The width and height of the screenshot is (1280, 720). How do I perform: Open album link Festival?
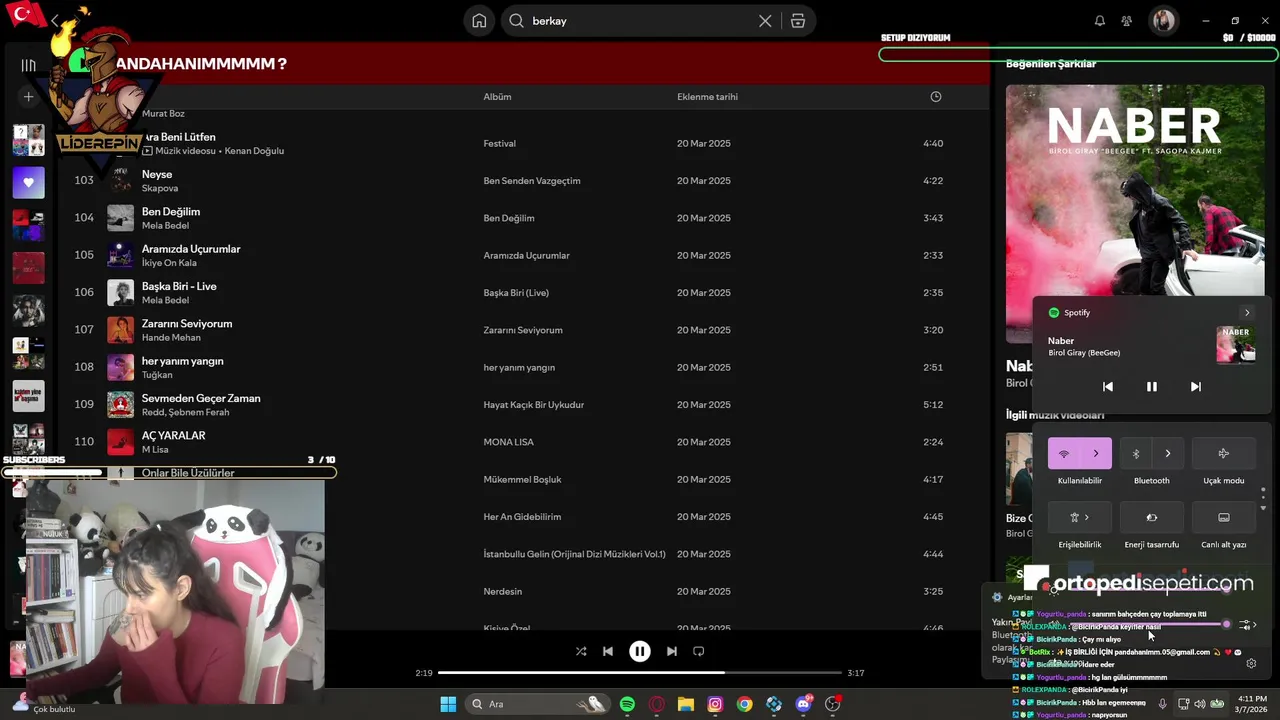tap(499, 144)
